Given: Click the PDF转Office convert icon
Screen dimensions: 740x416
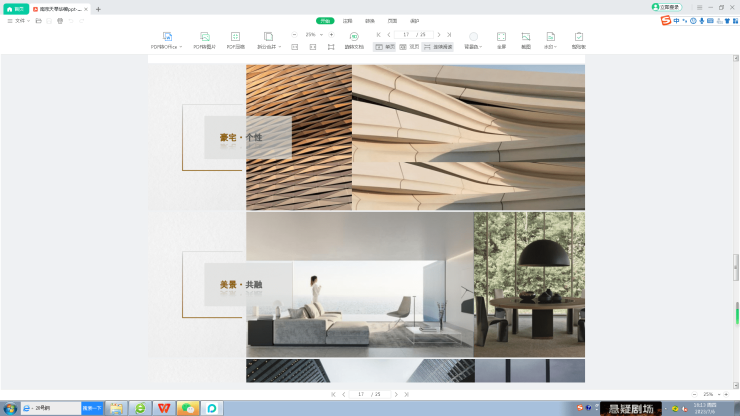Looking at the screenshot, I should pyautogui.click(x=167, y=36).
